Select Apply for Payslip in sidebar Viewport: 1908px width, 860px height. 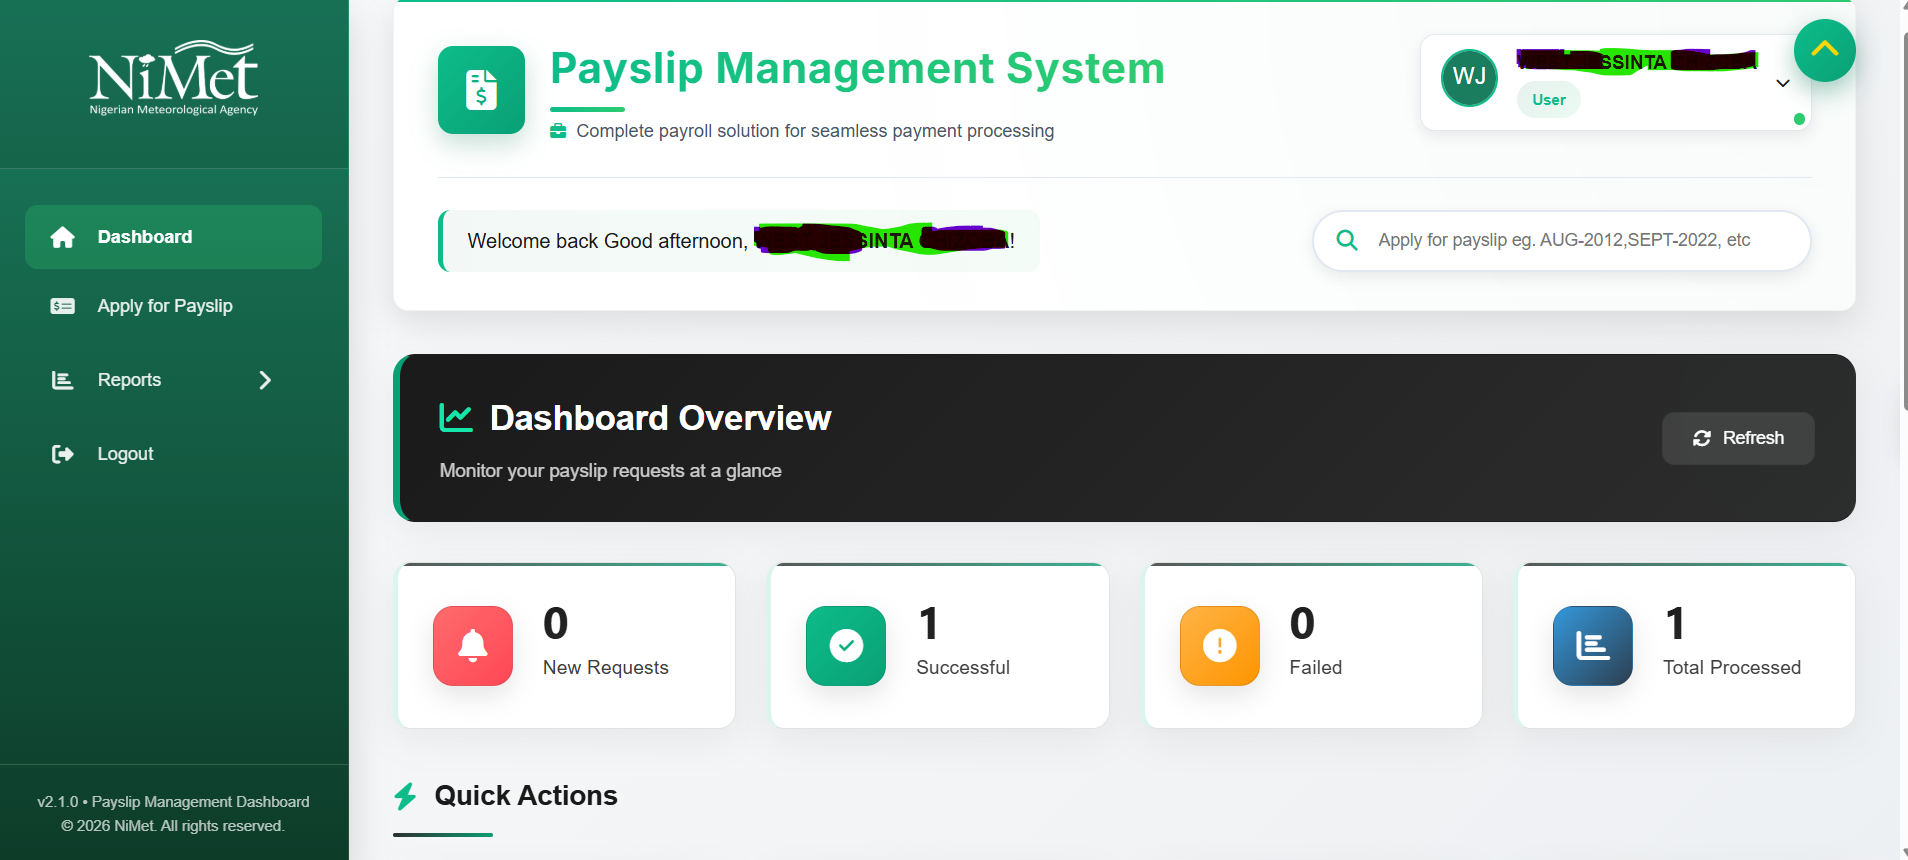click(x=165, y=306)
